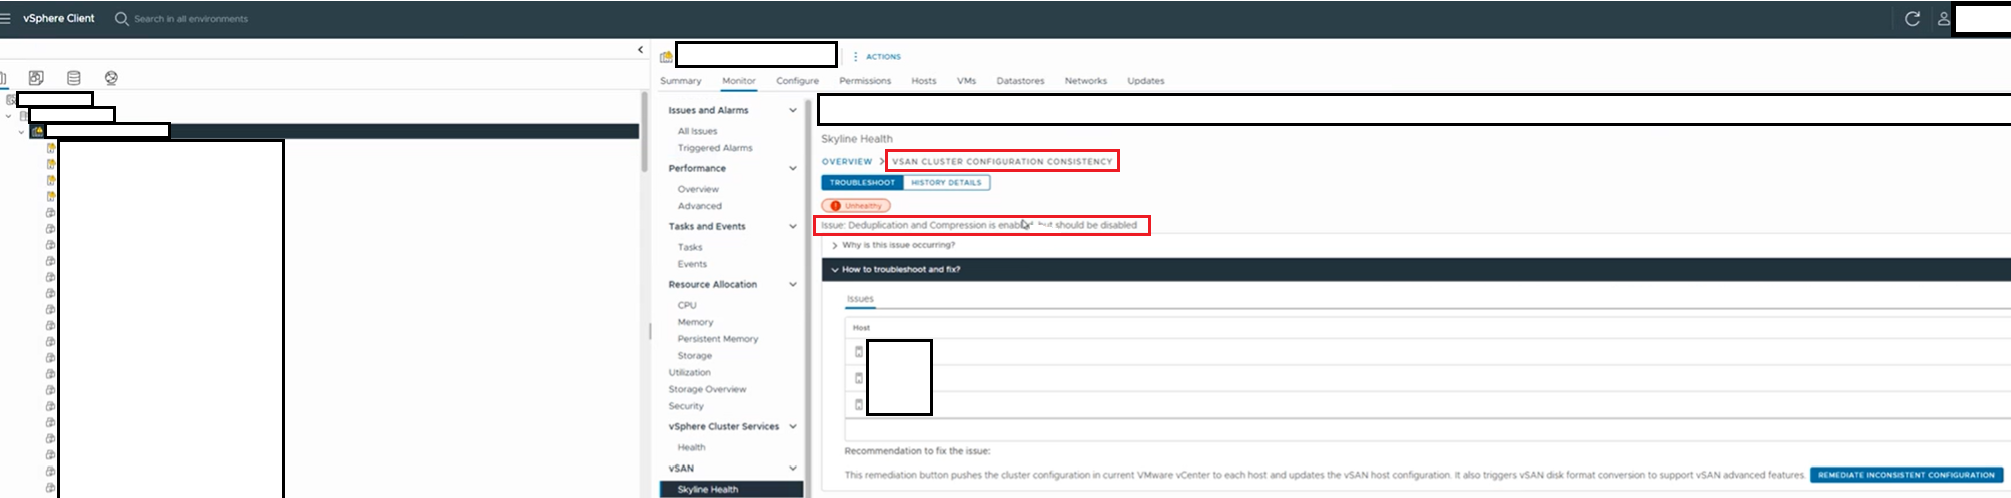Click the Deduplication and Compression issue text
This screenshot has height=498, width=2011.
tap(979, 226)
